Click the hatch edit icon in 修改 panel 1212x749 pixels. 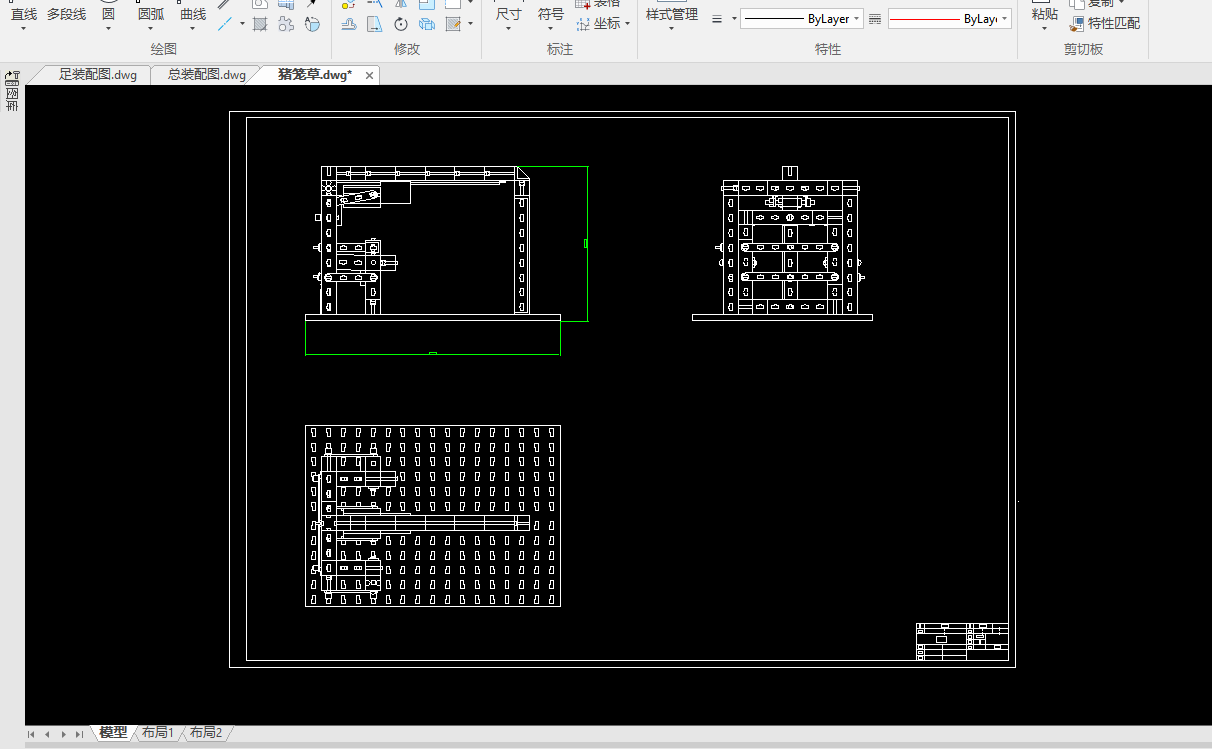(x=453, y=23)
